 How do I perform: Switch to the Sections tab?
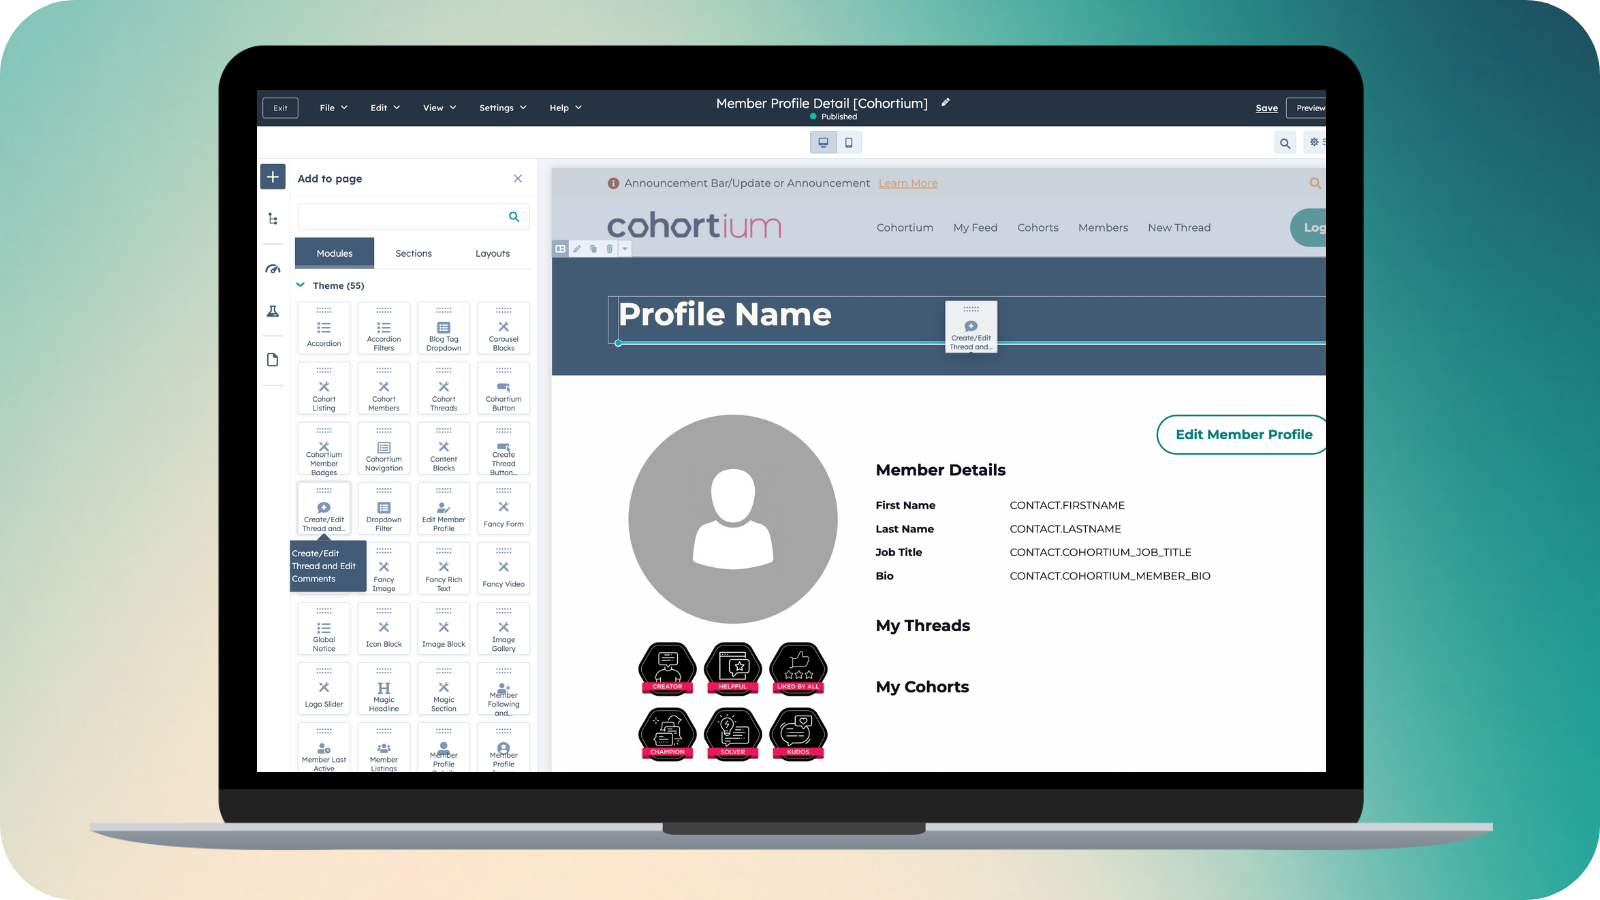point(413,254)
